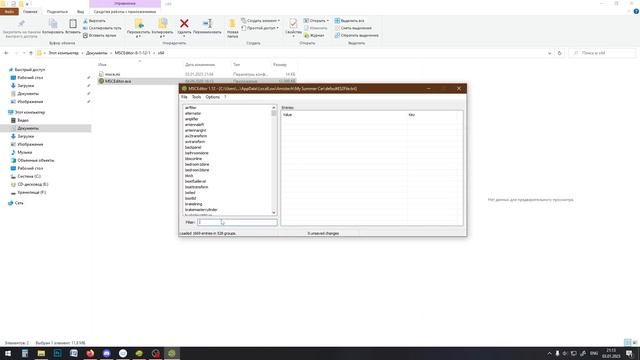Click Select none (Снять выделение) in ribbon
640x360 pixels.
353,28
